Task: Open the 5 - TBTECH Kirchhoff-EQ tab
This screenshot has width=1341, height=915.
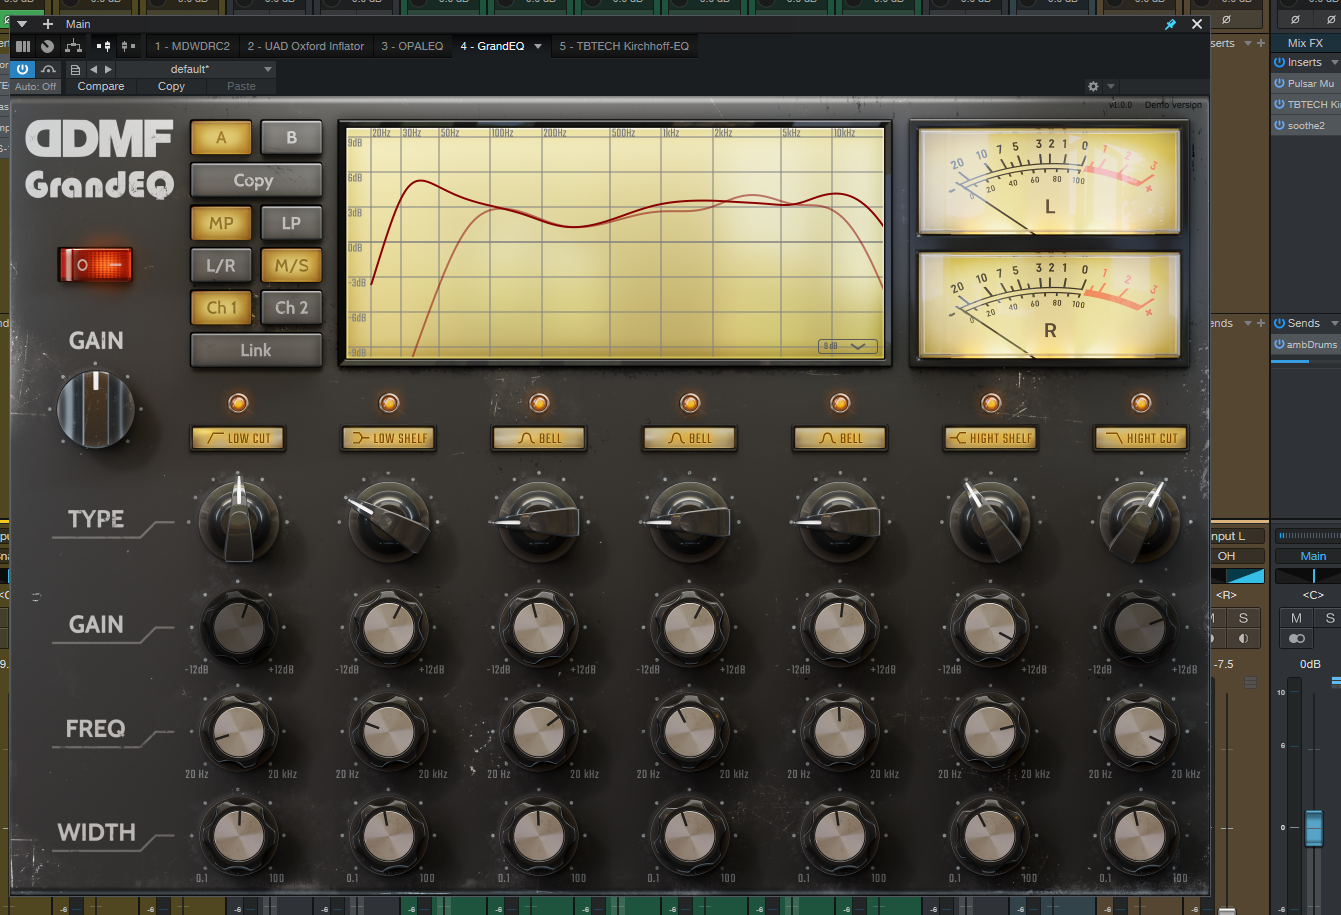Action: tap(624, 46)
